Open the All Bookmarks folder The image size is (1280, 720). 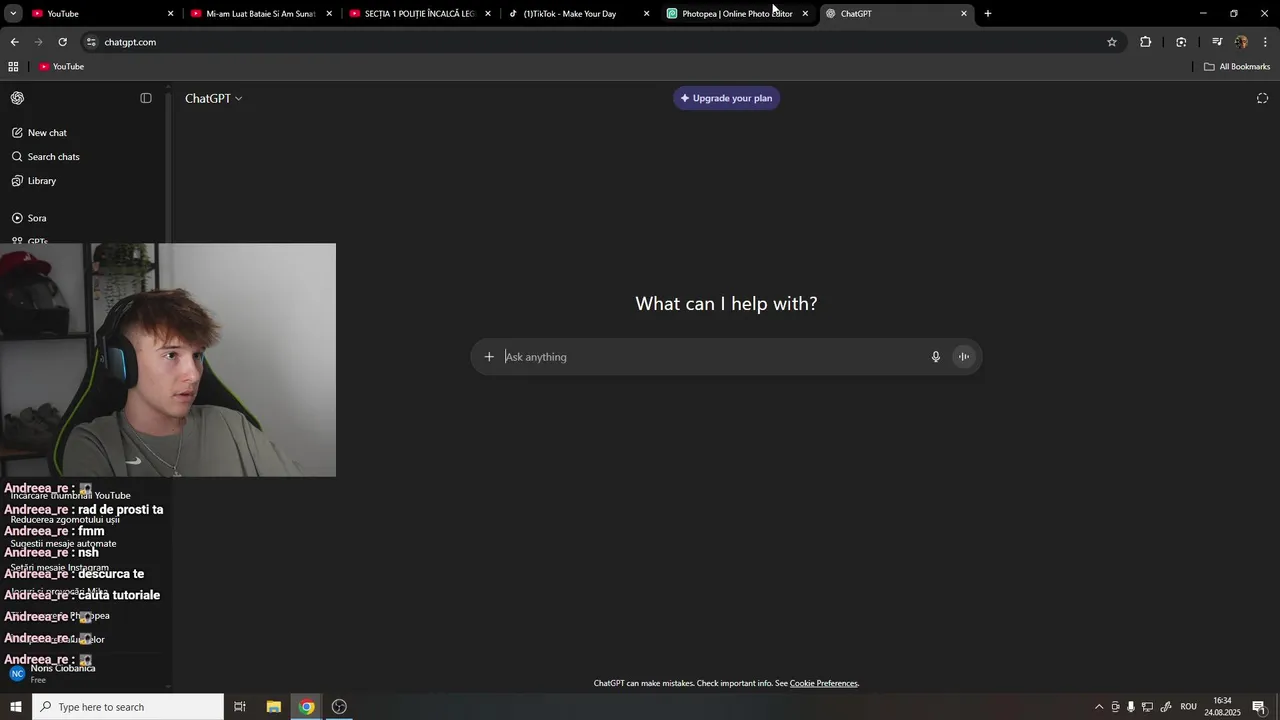pyautogui.click(x=1237, y=67)
